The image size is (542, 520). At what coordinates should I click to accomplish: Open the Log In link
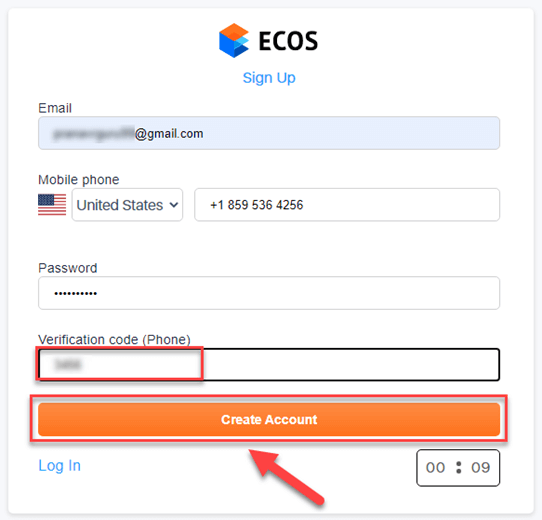click(x=59, y=465)
